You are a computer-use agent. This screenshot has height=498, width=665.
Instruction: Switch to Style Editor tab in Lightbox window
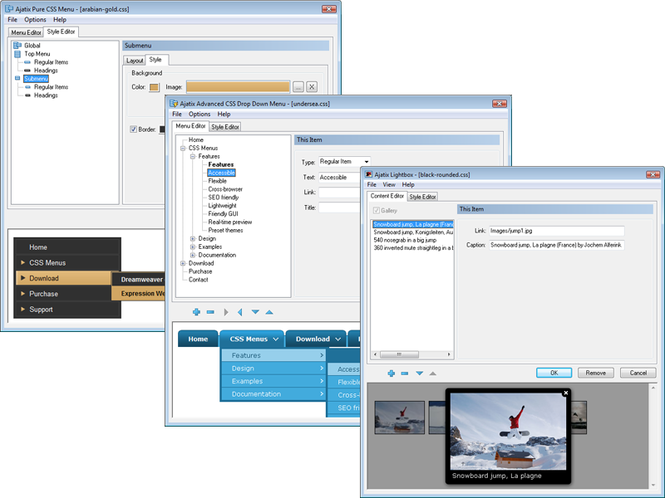(x=422, y=197)
